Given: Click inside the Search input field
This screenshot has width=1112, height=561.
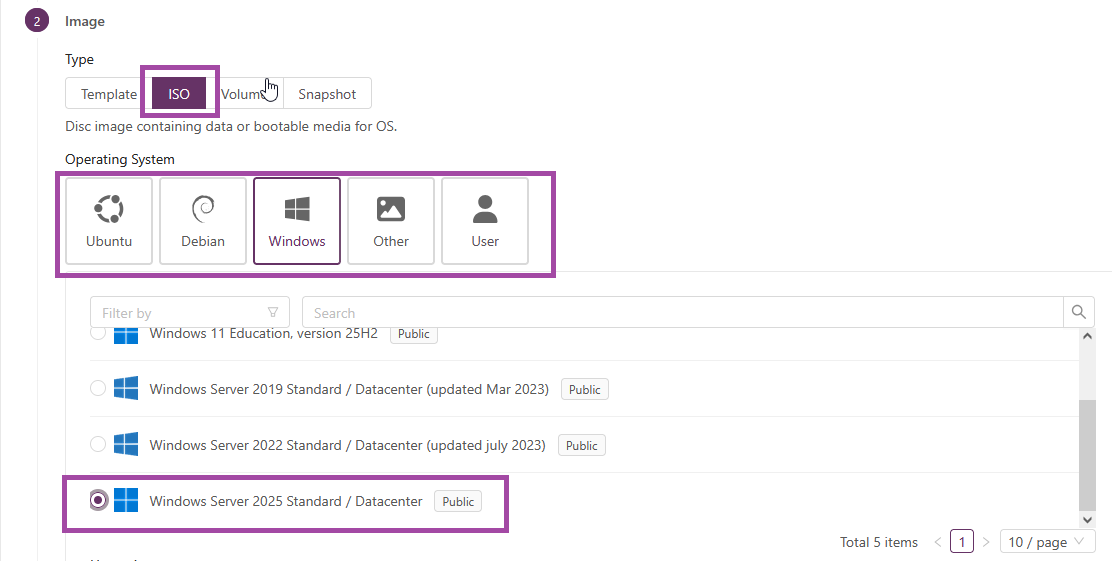Looking at the screenshot, I should [682, 312].
